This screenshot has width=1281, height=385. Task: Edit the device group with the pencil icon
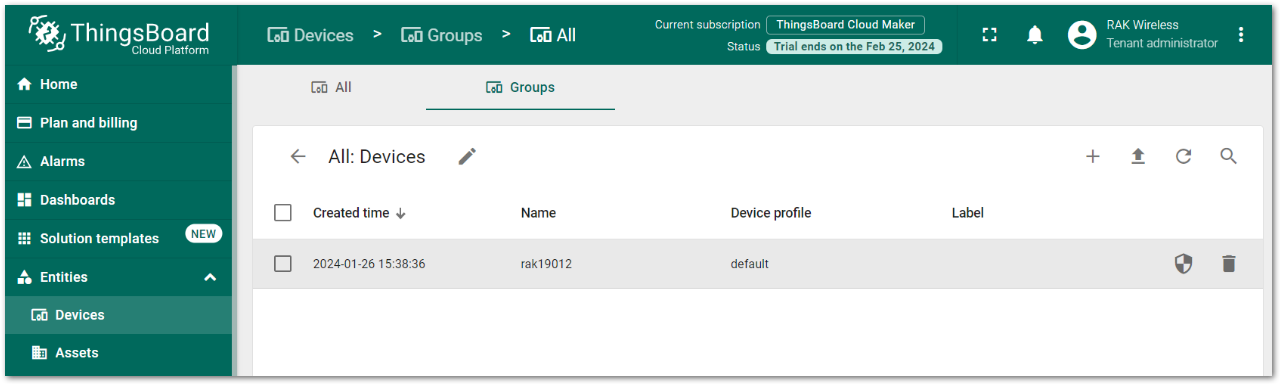click(467, 157)
